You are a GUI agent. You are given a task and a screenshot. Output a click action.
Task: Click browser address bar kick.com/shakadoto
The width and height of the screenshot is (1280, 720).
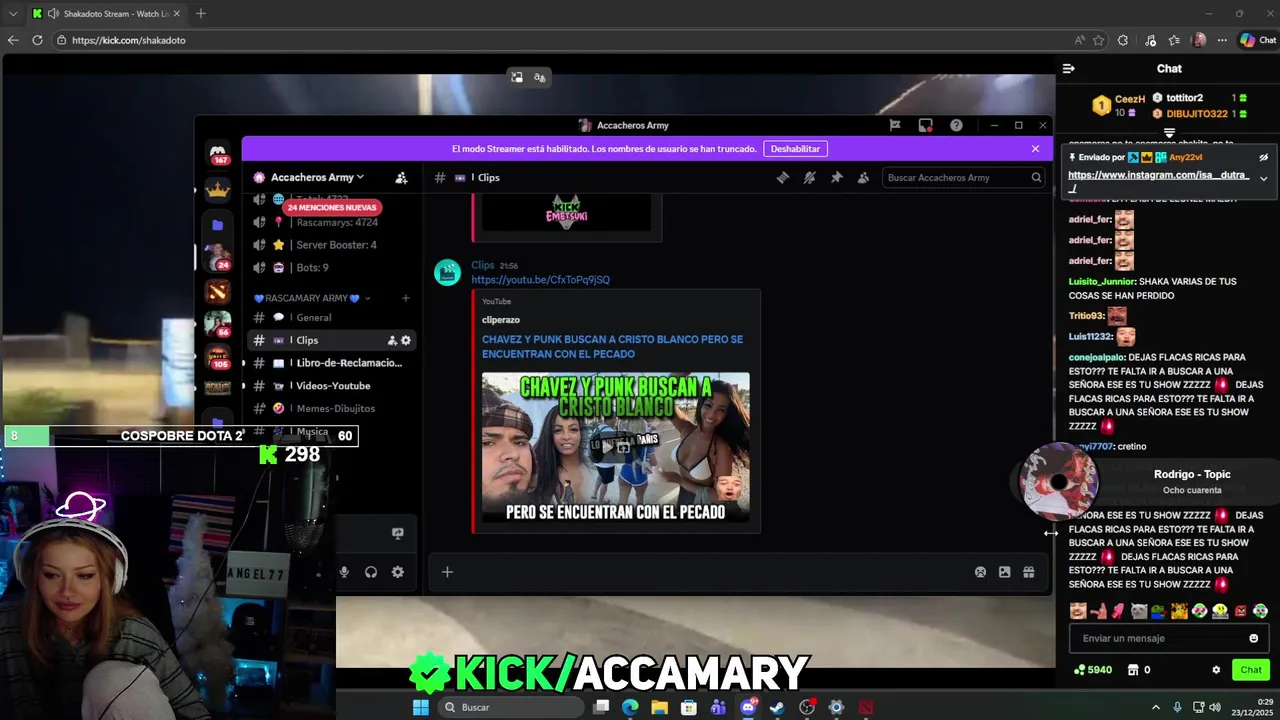[560, 40]
